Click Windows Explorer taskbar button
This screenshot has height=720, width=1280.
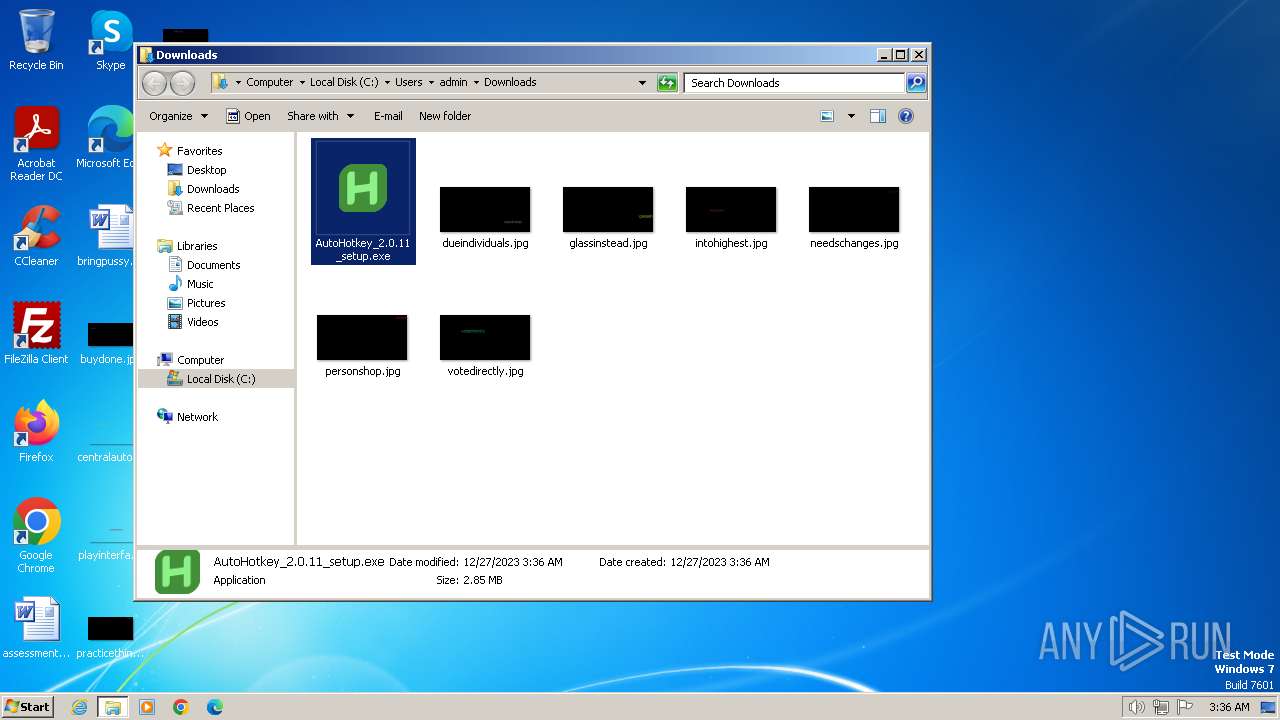[113, 707]
